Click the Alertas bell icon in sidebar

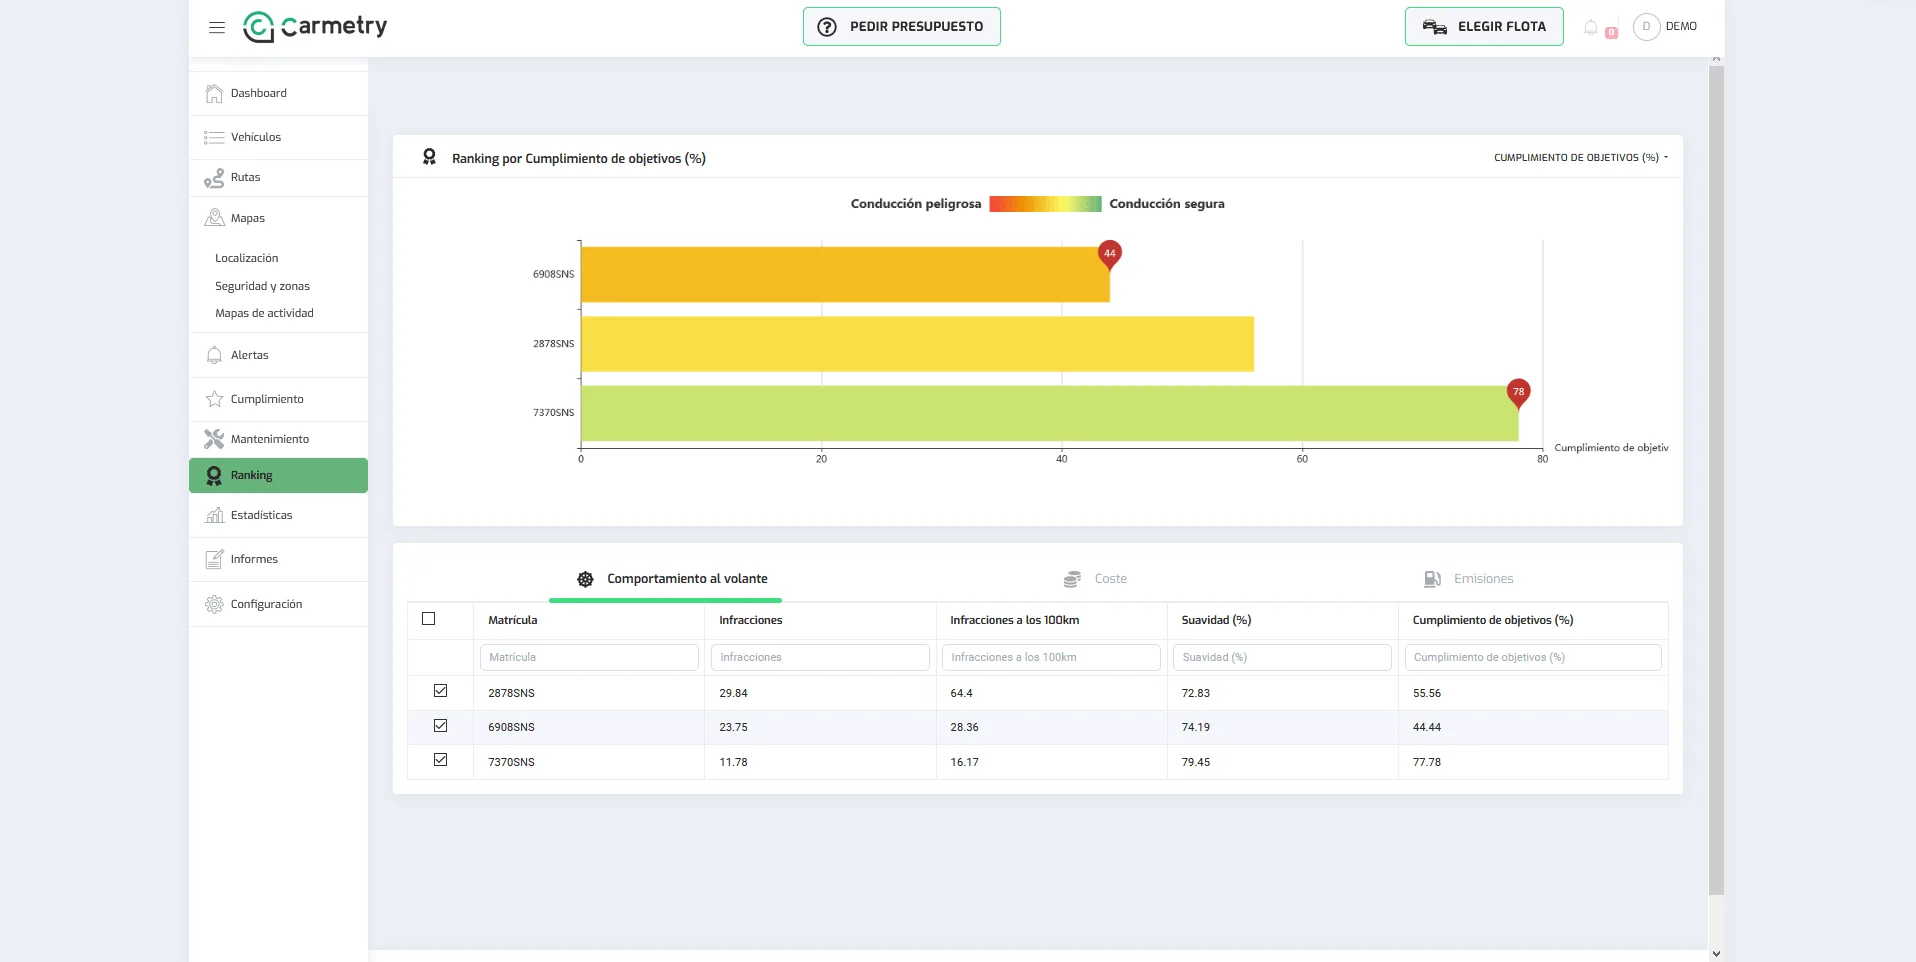(214, 355)
